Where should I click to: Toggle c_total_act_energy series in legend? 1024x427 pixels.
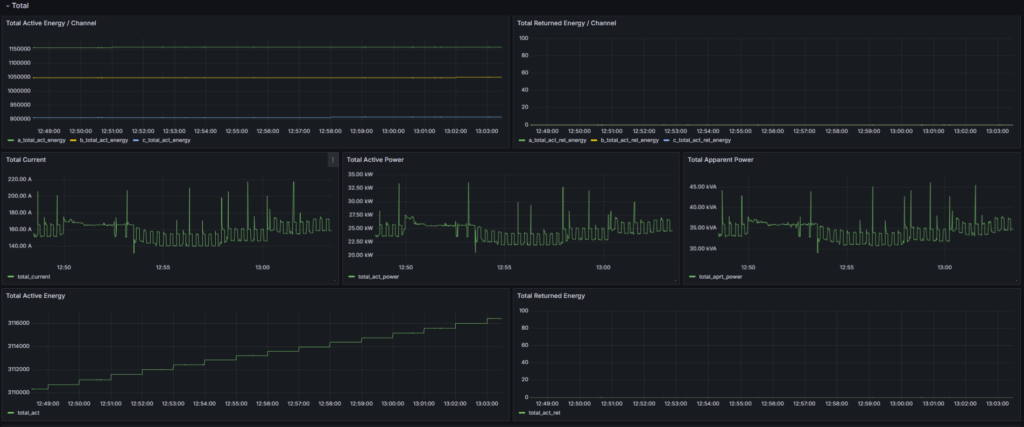click(165, 141)
